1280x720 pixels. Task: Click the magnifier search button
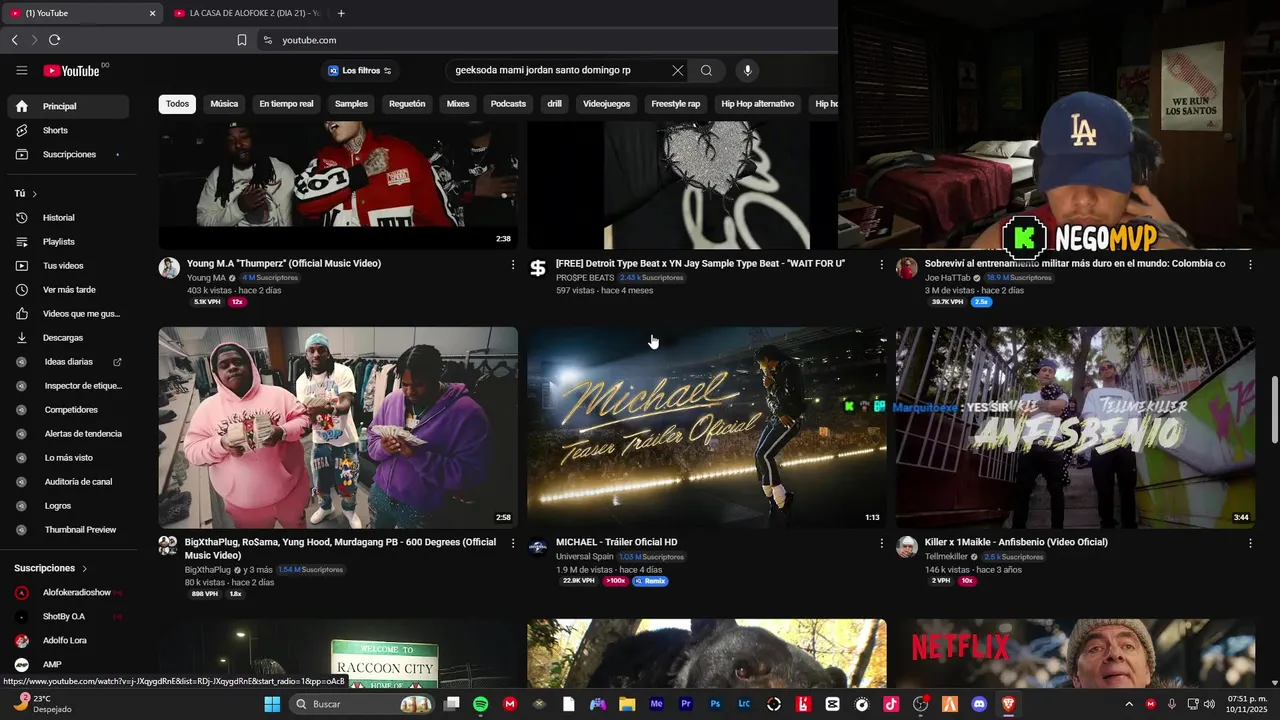pyautogui.click(x=706, y=70)
